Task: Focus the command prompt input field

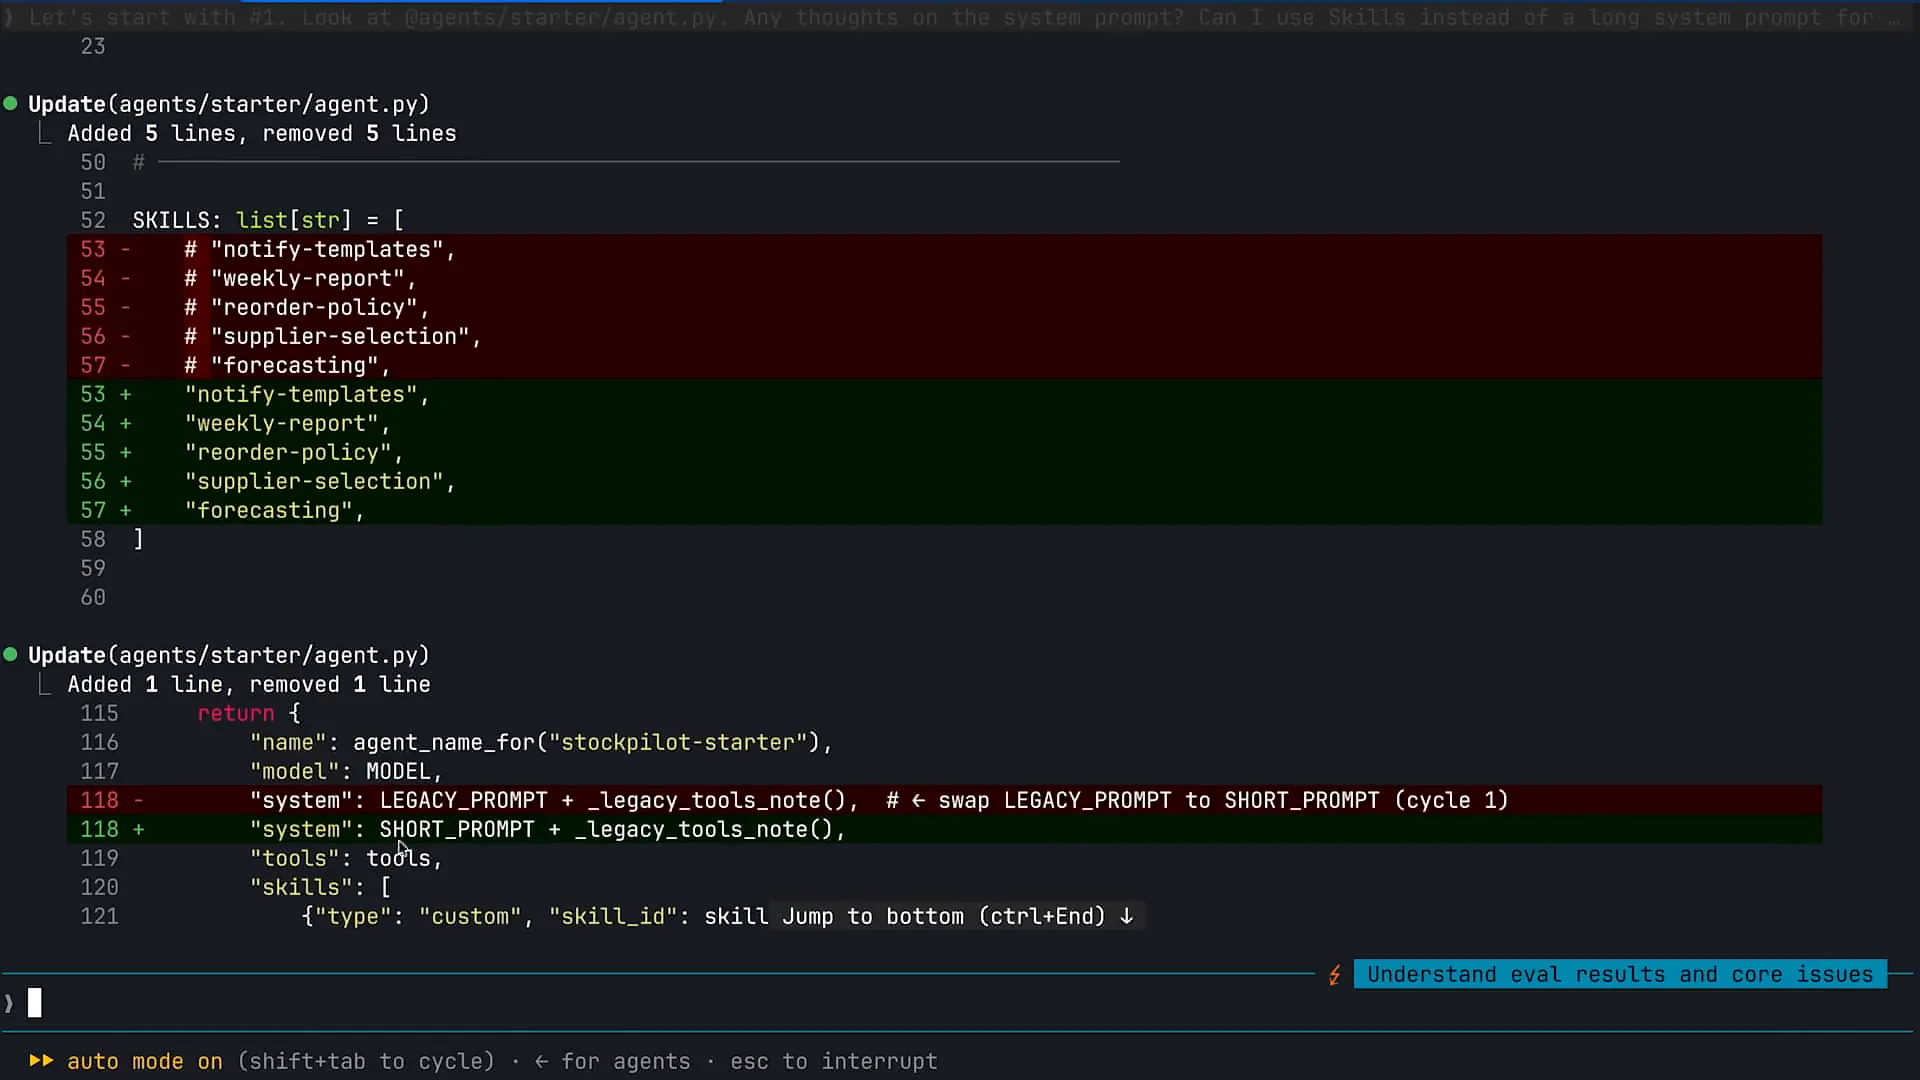Action: [960, 1003]
